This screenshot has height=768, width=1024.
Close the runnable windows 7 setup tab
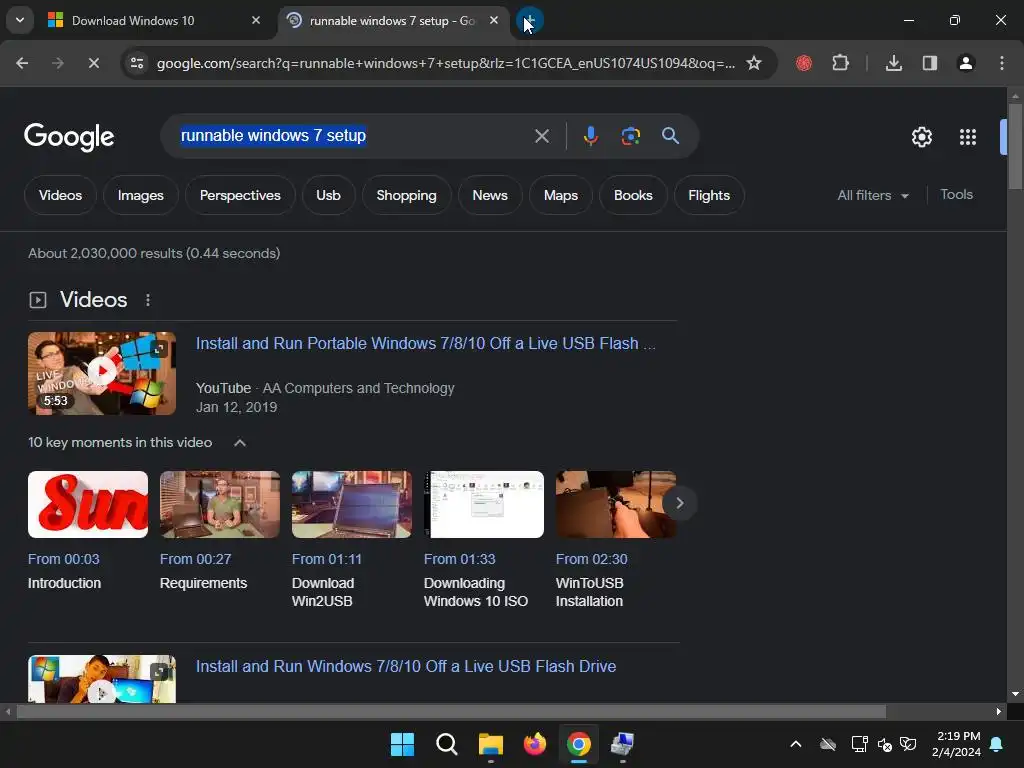click(x=494, y=20)
